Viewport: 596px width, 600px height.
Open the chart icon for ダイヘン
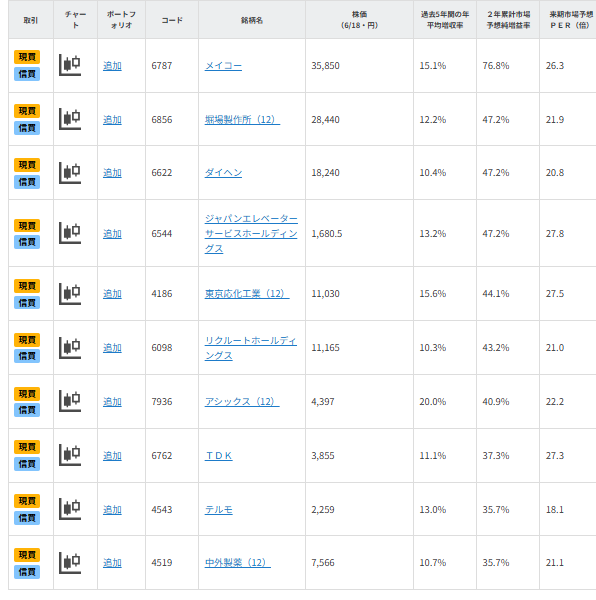pos(70,173)
